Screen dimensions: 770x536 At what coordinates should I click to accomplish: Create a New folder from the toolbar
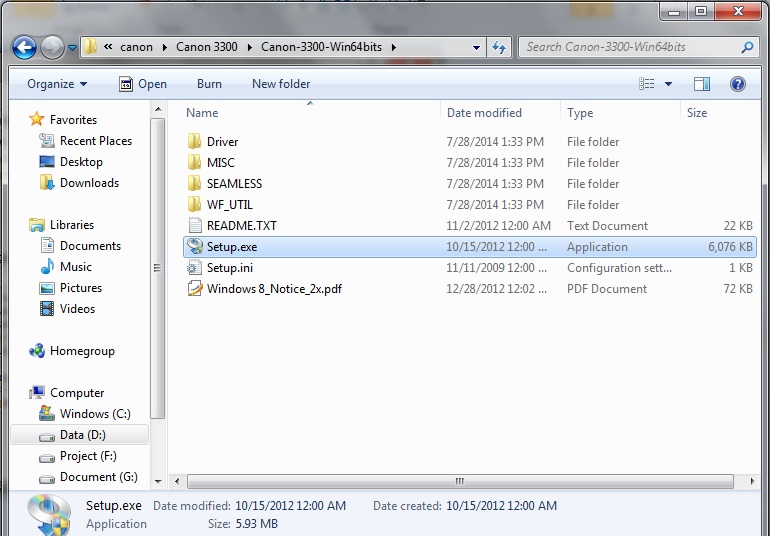coord(281,84)
